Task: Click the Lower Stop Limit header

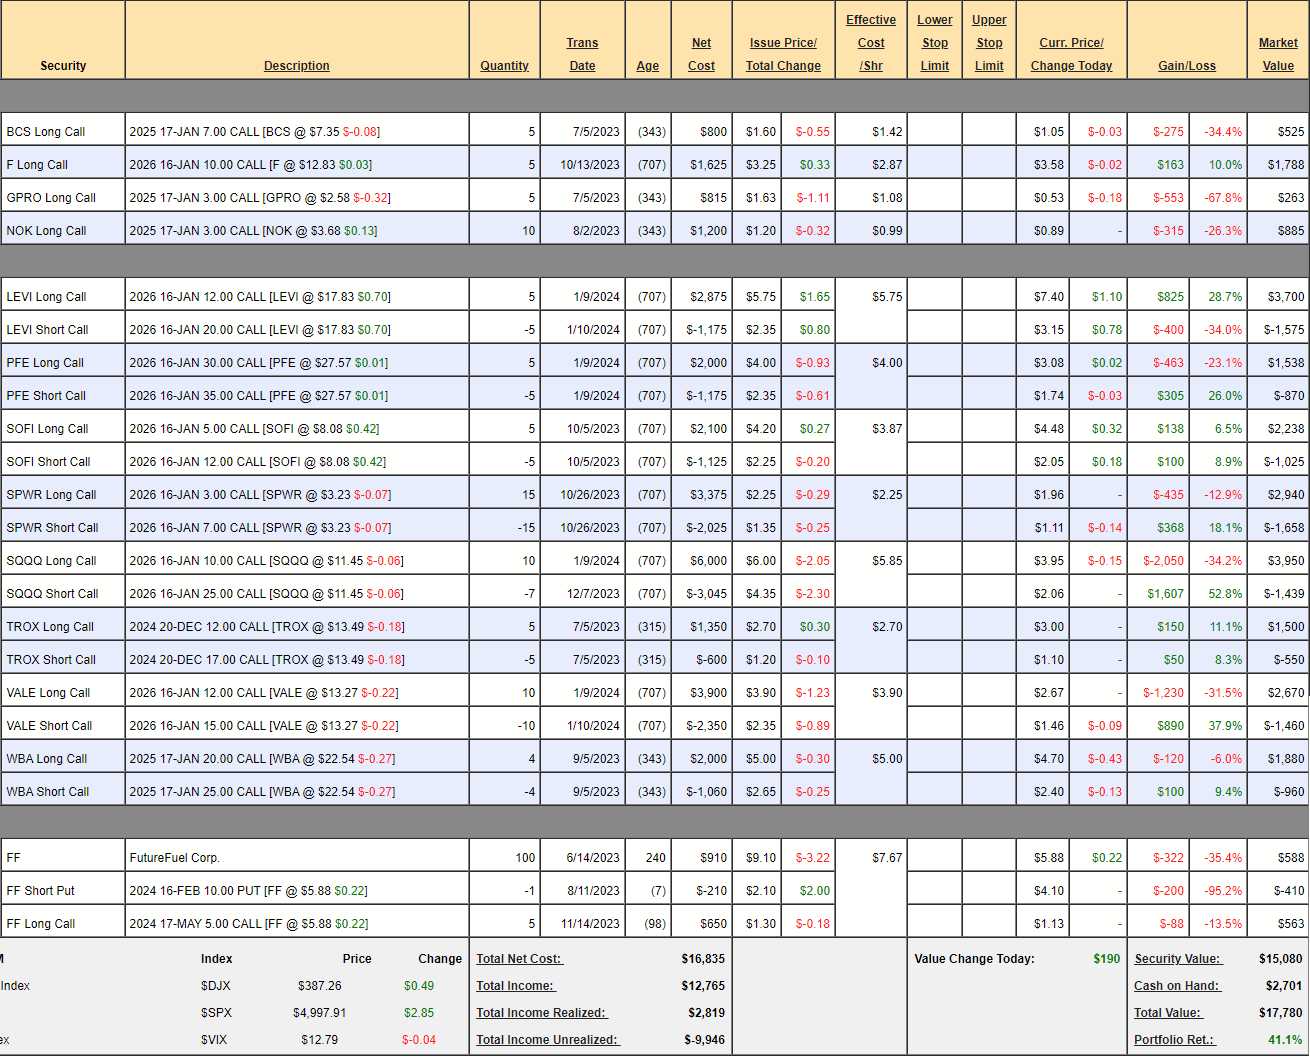Action: pos(935,43)
